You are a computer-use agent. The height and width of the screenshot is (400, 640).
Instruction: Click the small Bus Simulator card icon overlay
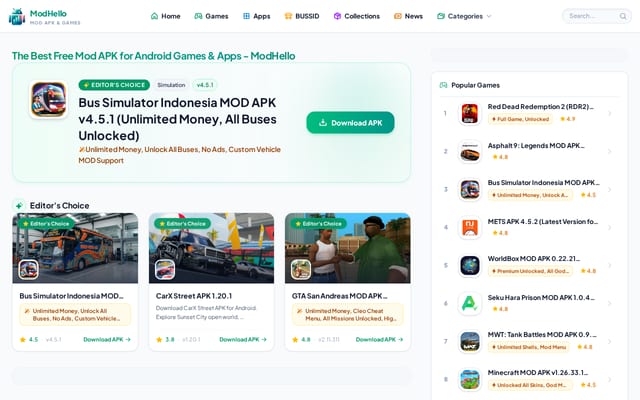coord(29,269)
